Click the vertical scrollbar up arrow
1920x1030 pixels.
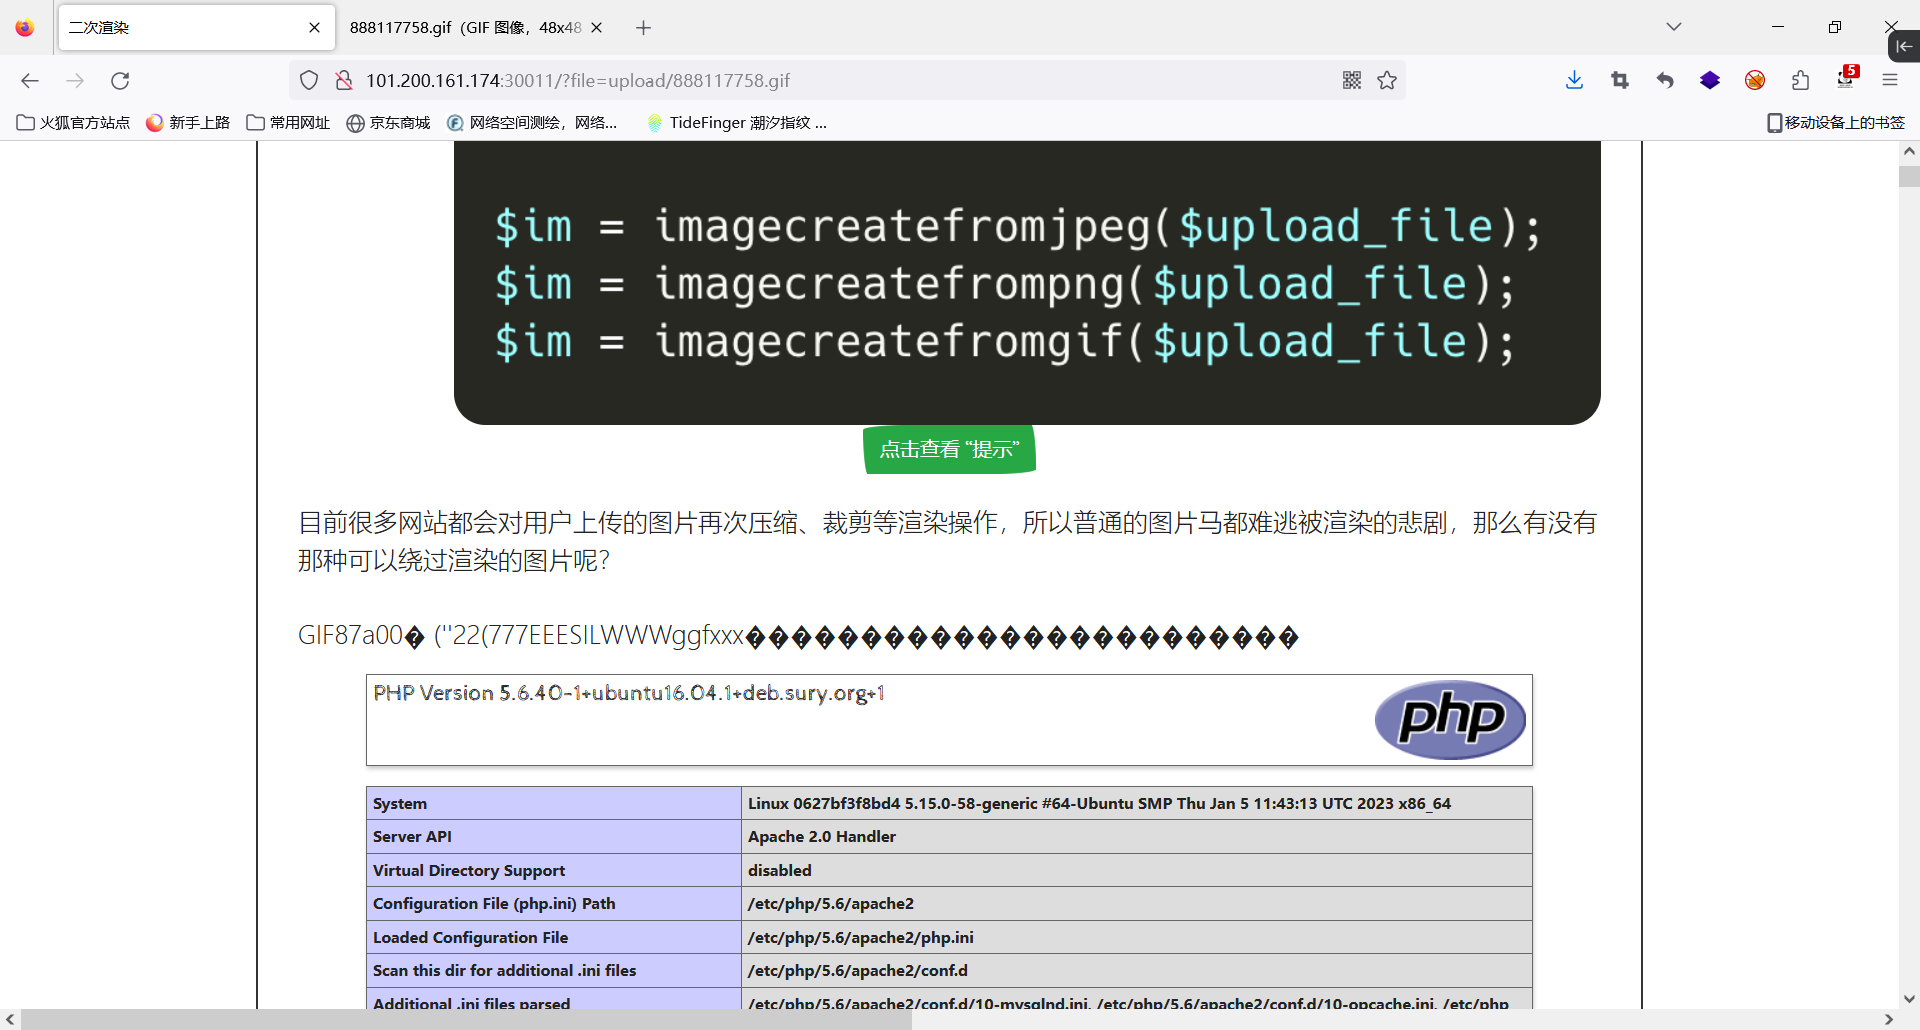[1909, 152]
